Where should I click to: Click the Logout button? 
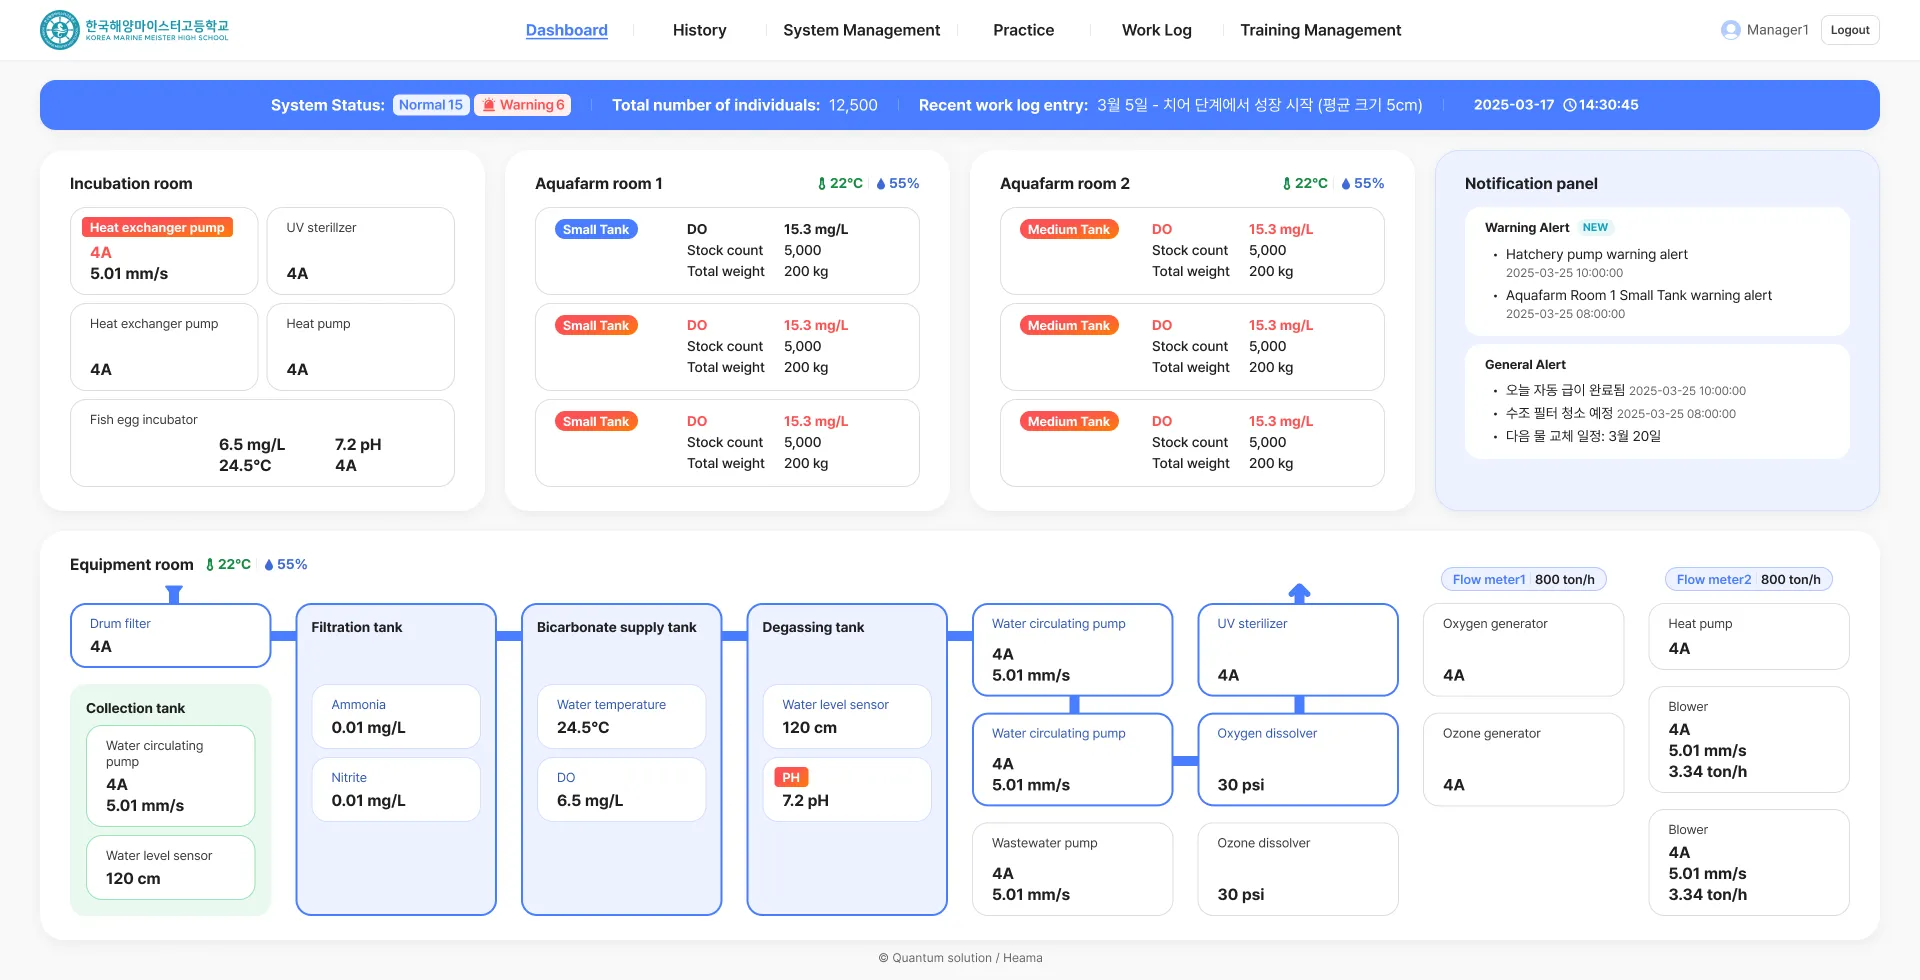pyautogui.click(x=1850, y=30)
